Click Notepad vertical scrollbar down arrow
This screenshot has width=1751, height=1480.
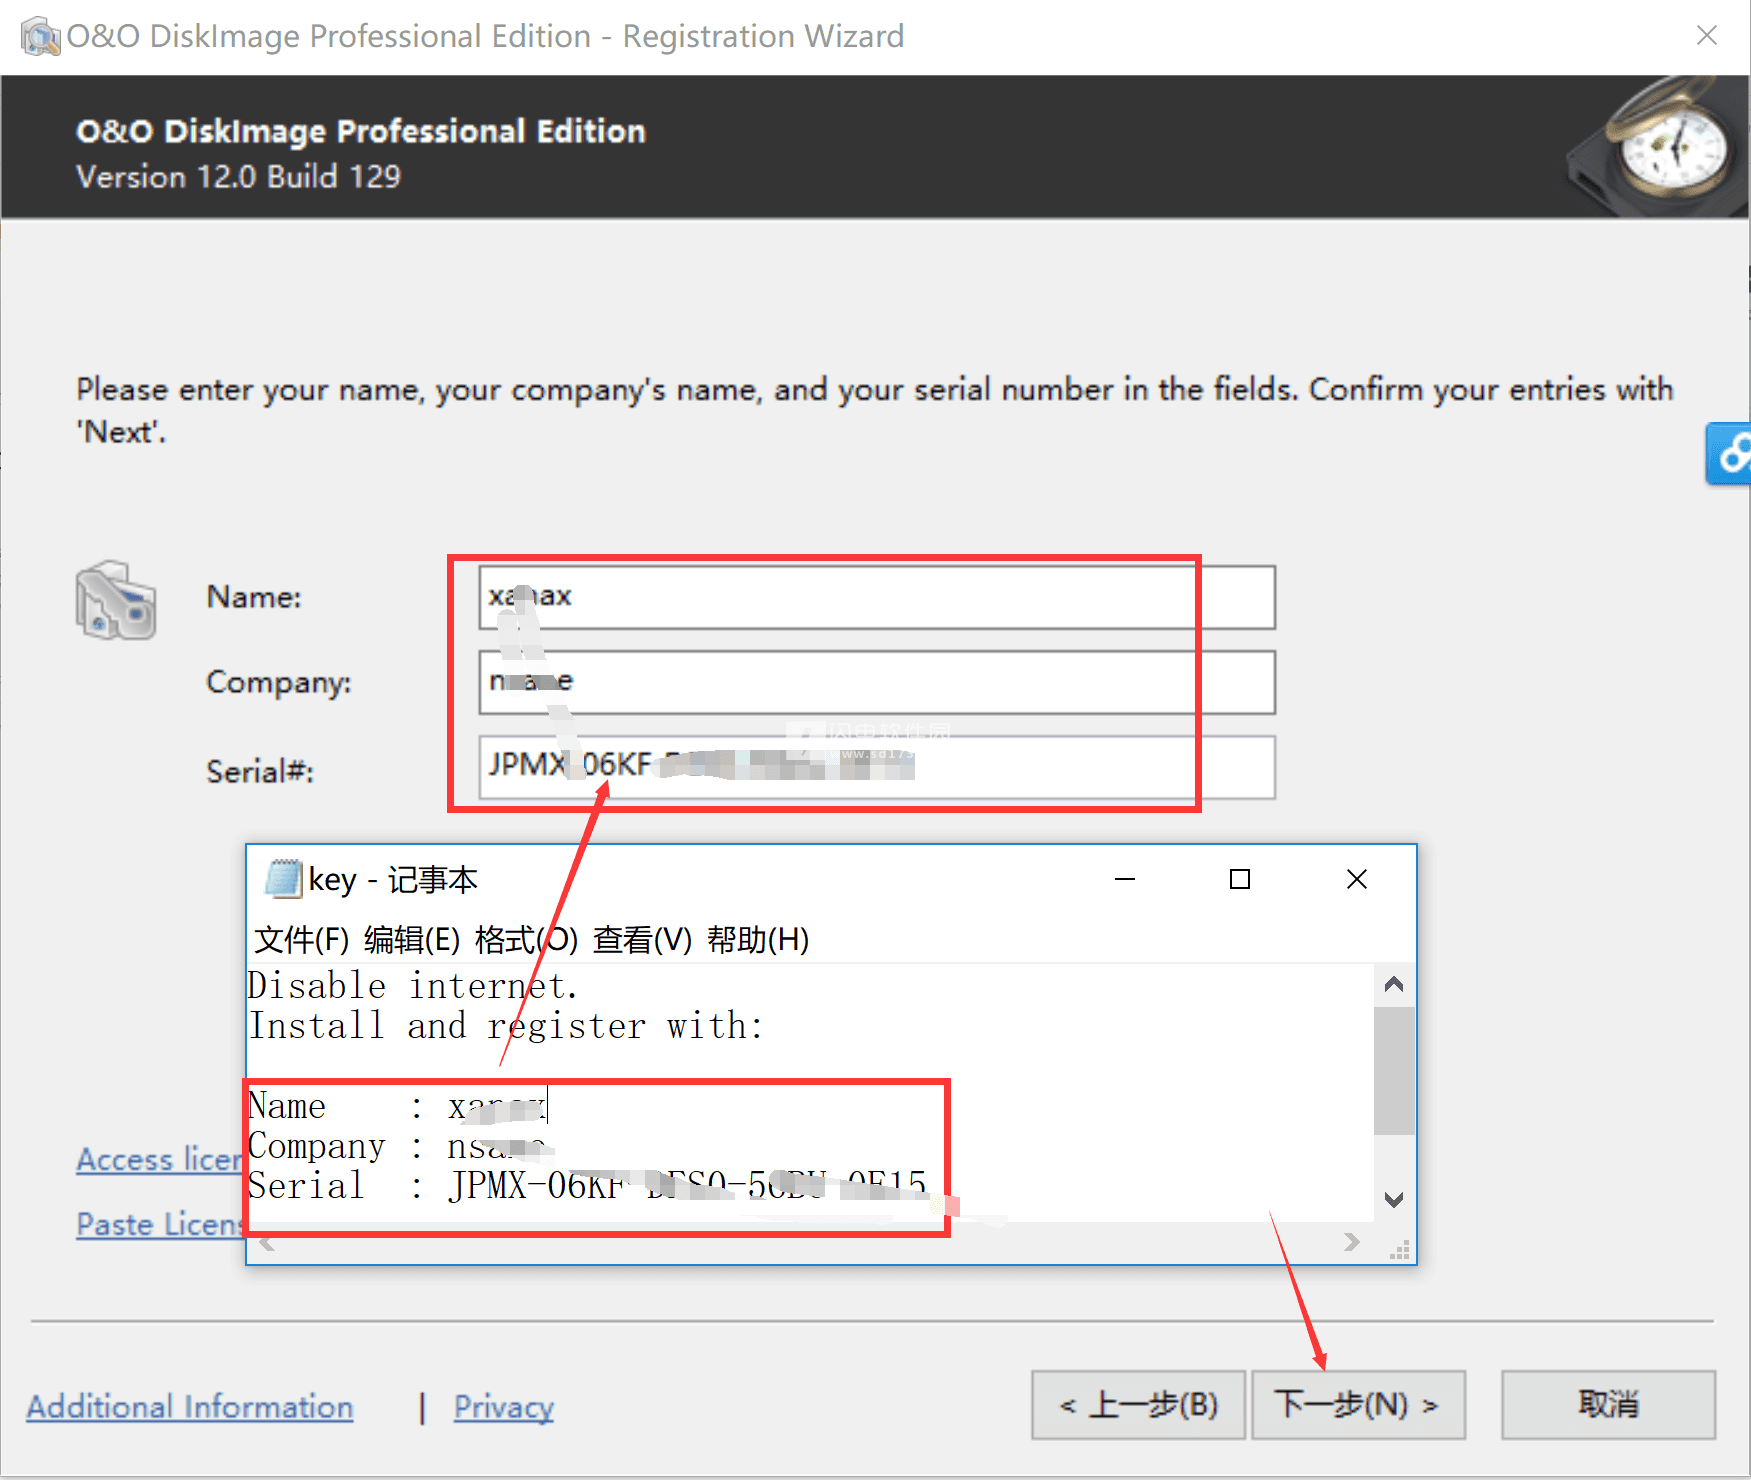click(1394, 1199)
